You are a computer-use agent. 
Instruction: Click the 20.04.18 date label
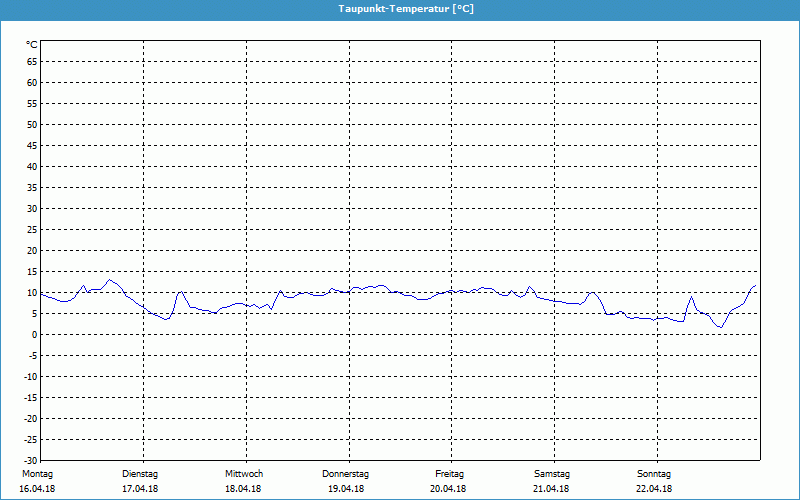pyautogui.click(x=448, y=489)
